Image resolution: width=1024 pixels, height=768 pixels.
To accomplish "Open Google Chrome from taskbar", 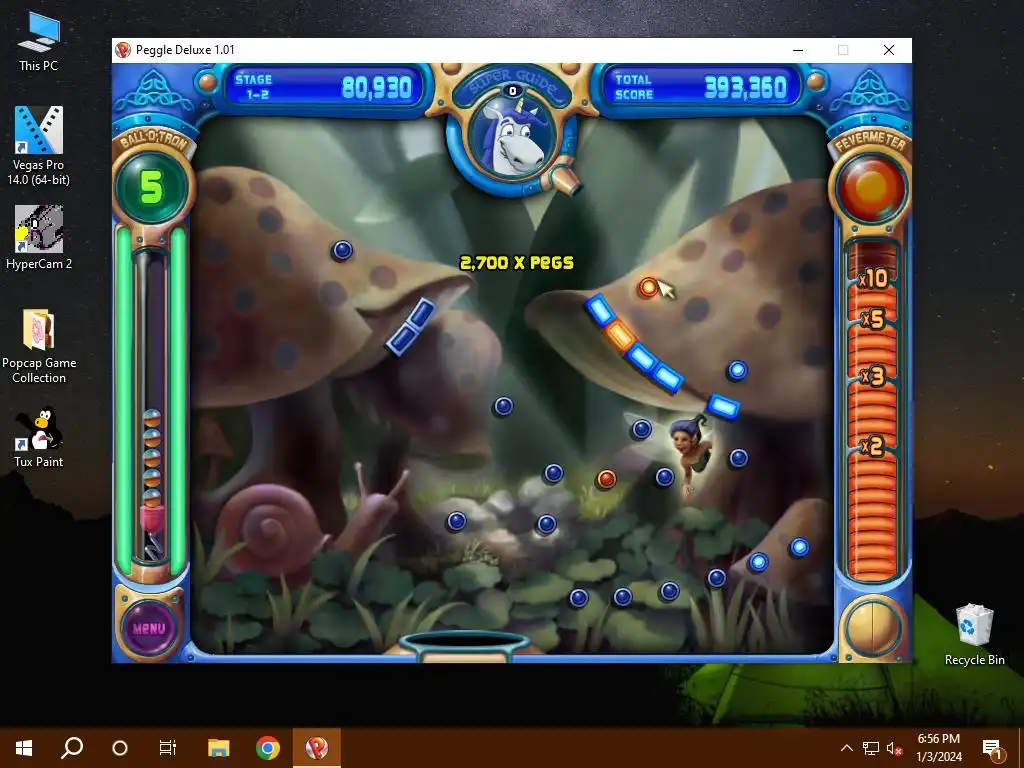I will click(268, 748).
